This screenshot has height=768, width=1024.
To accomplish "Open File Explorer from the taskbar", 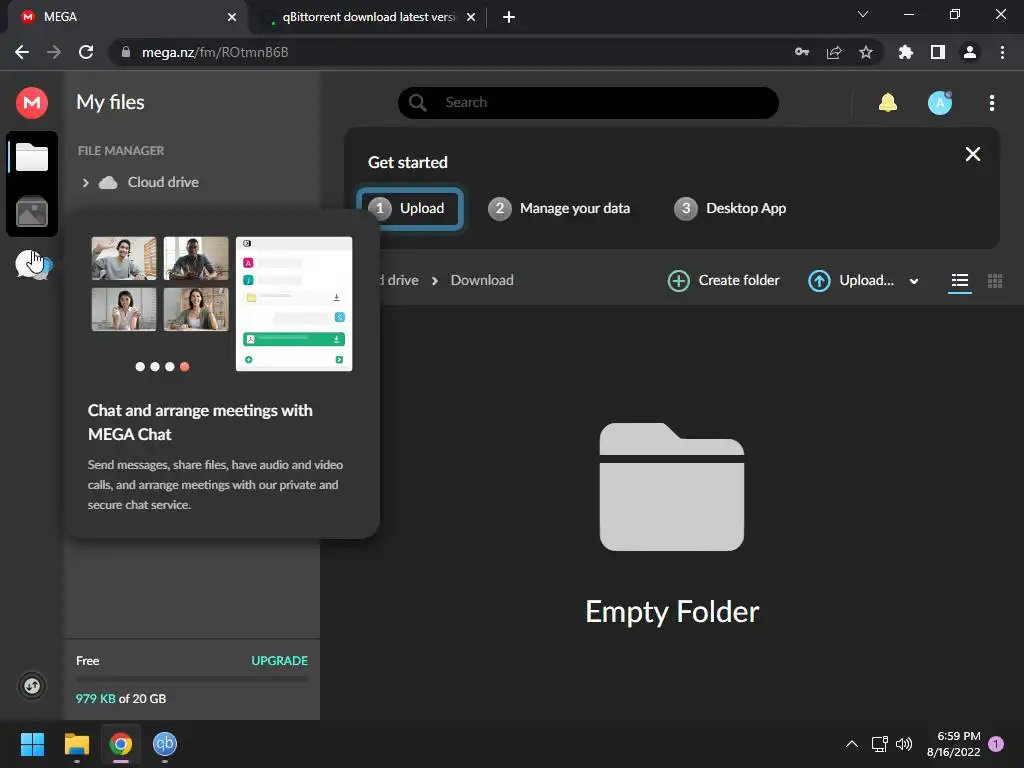I will click(76, 744).
